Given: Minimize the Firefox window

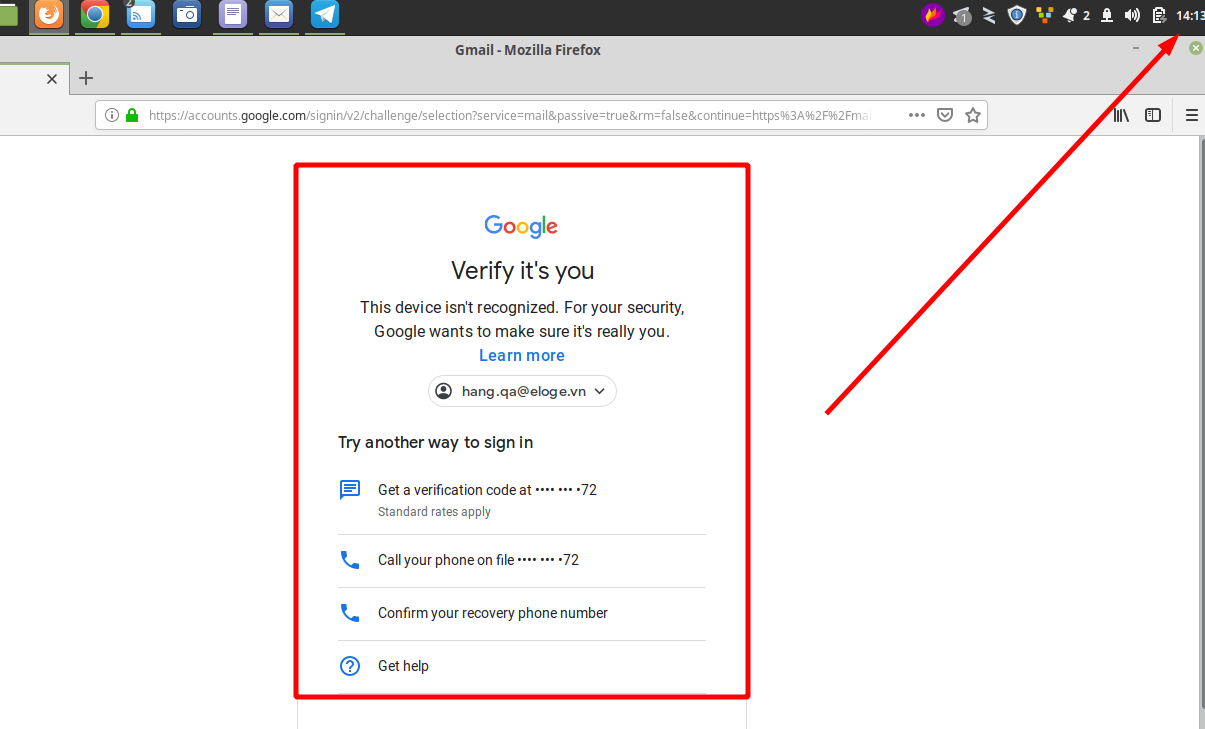Looking at the screenshot, I should point(1136,48).
